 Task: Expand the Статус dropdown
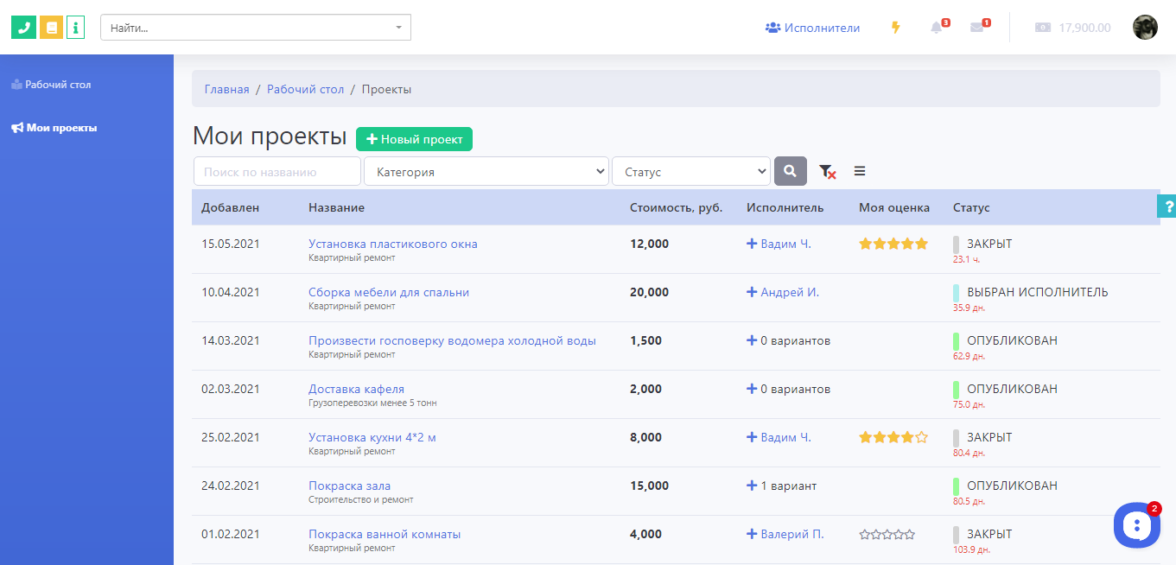[691, 171]
